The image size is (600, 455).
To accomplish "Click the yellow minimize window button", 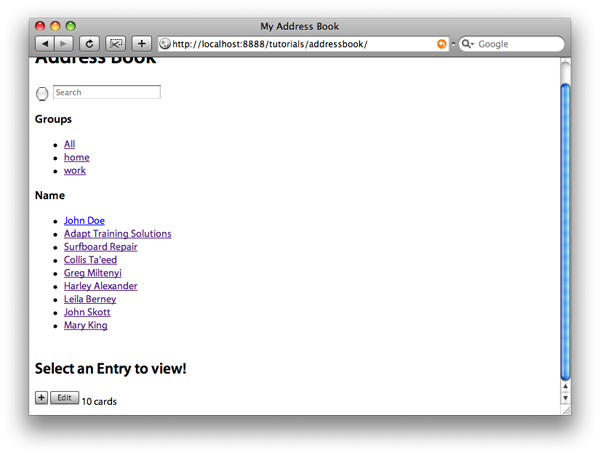I will [55, 26].
